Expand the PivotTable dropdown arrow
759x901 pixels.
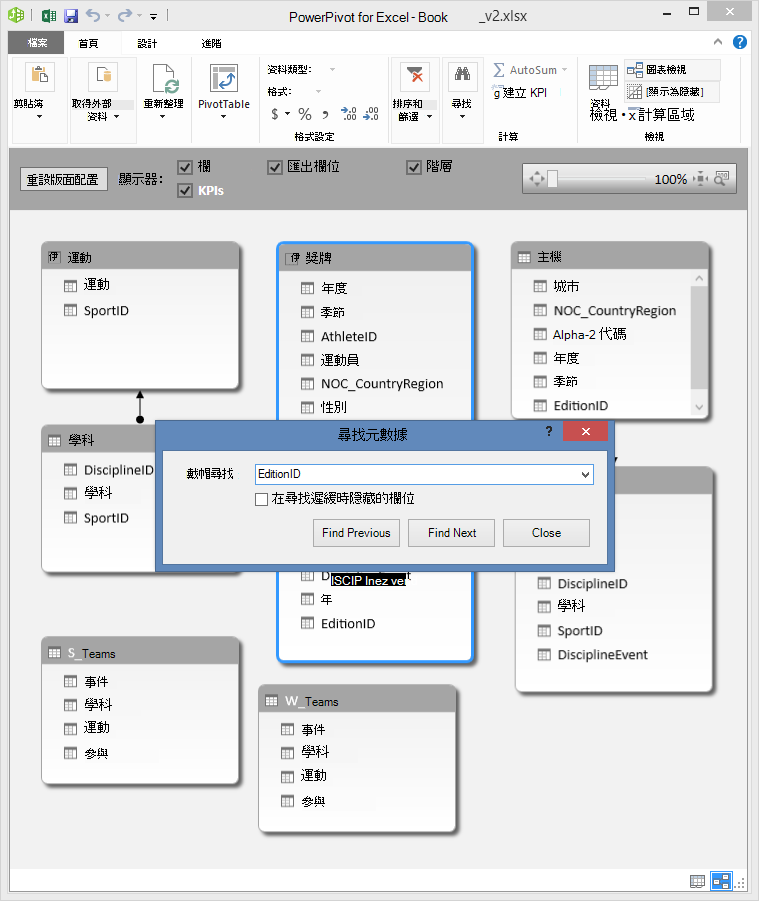[x=224, y=117]
